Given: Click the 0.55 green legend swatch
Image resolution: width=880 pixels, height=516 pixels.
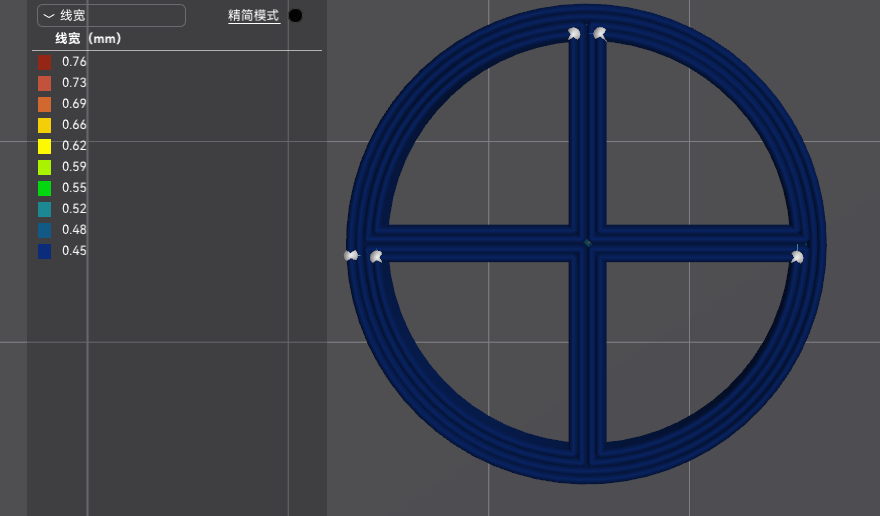Looking at the screenshot, I should click(44, 188).
